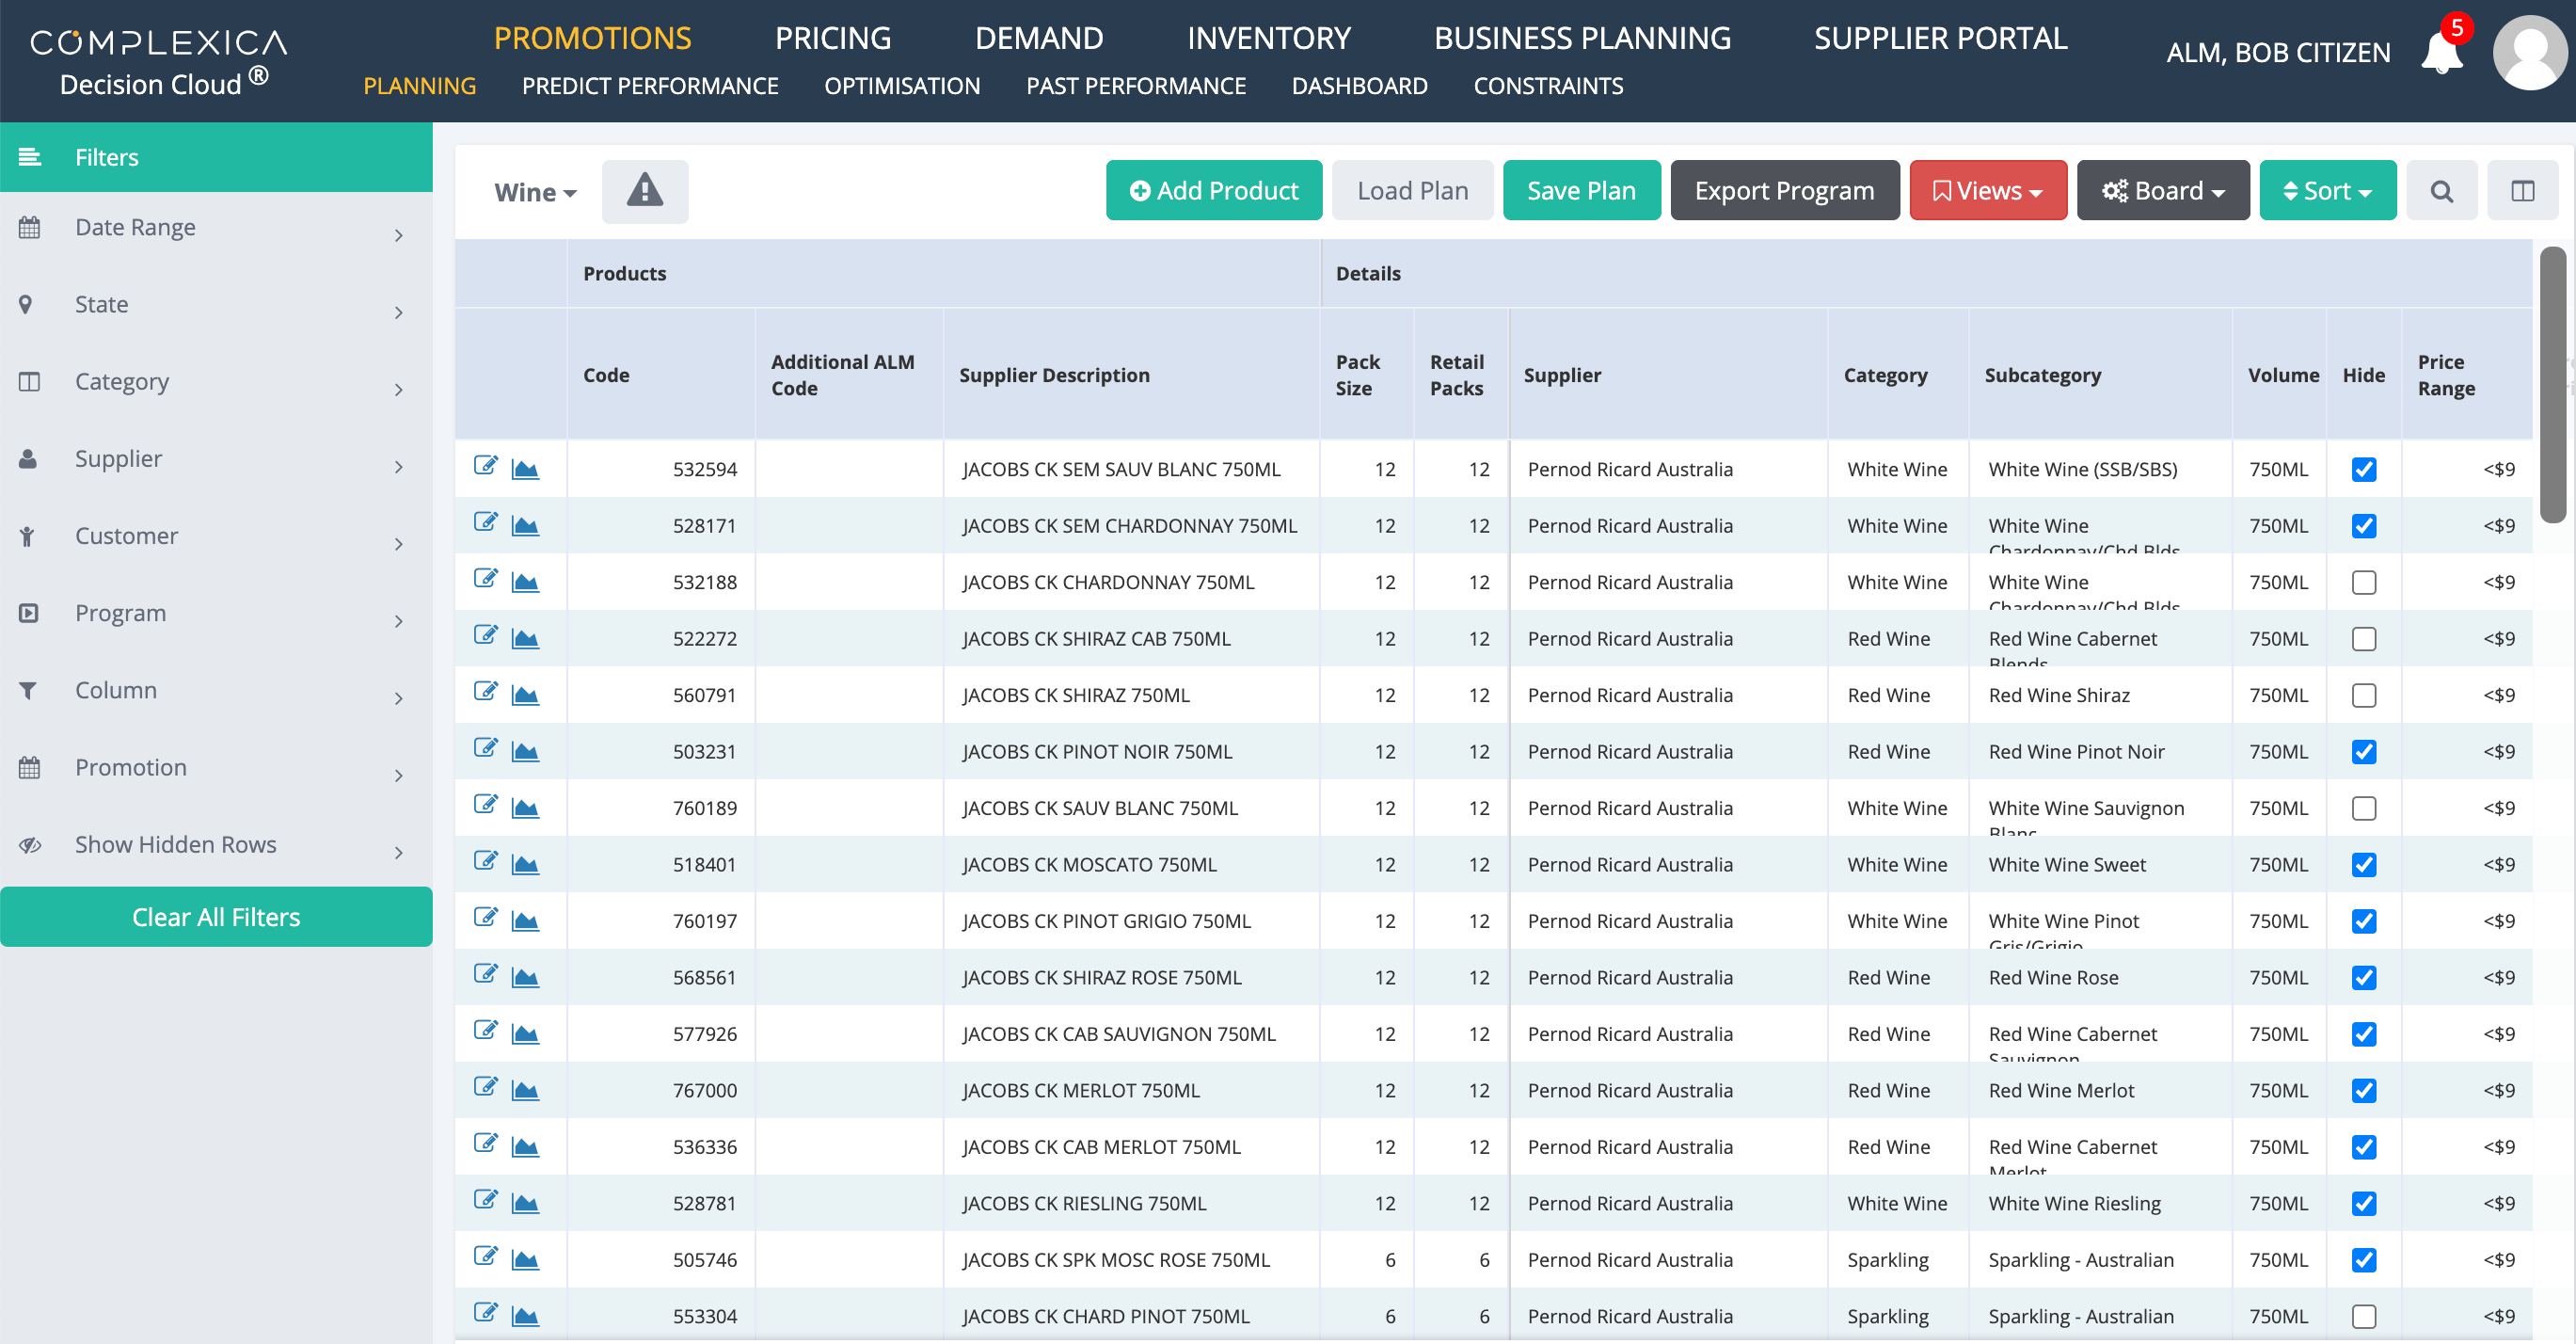Click the Complexica Decision Cloud logo

coord(160,62)
